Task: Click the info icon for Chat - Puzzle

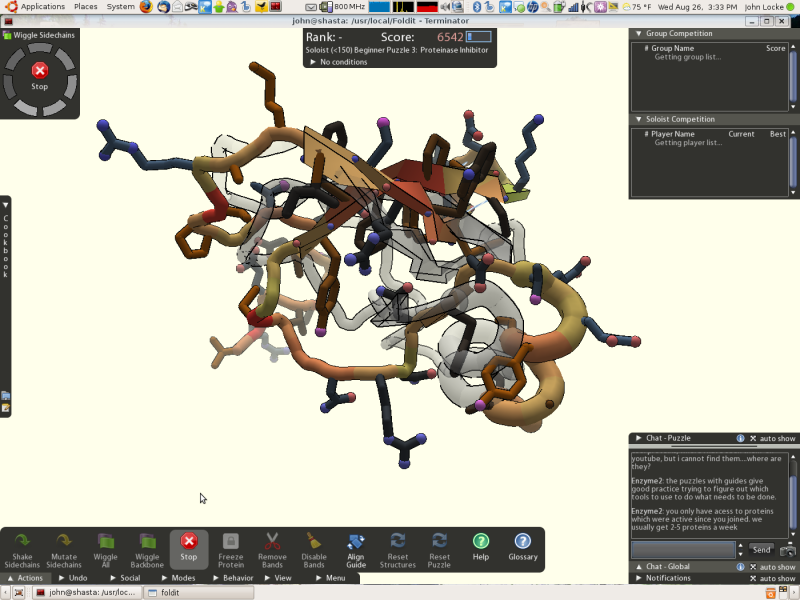Action: 740,438
